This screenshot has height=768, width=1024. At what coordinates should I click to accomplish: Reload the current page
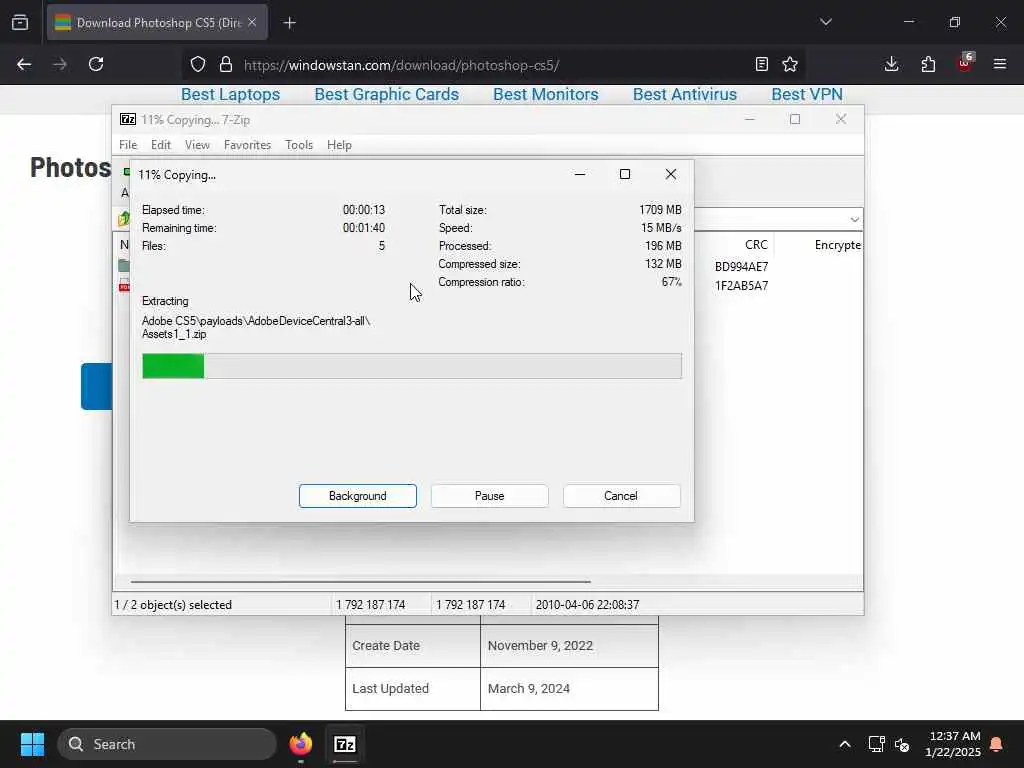(96, 64)
